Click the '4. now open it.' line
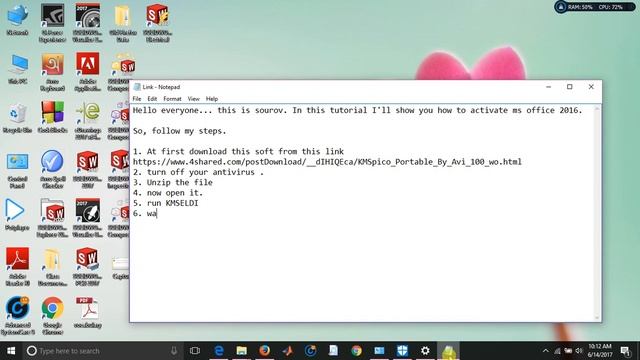The image size is (640, 360). (x=168, y=193)
